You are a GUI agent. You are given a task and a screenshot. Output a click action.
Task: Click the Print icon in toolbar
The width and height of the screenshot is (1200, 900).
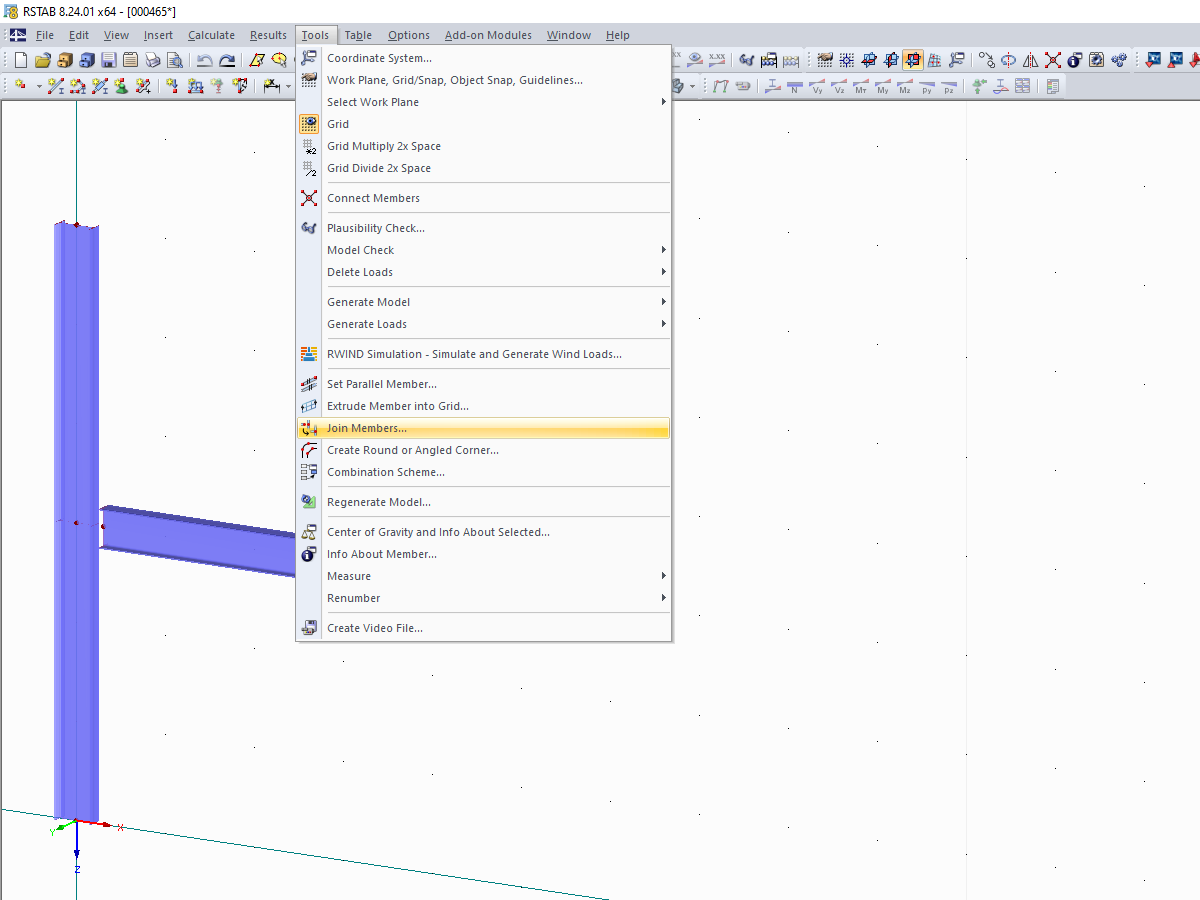153,60
